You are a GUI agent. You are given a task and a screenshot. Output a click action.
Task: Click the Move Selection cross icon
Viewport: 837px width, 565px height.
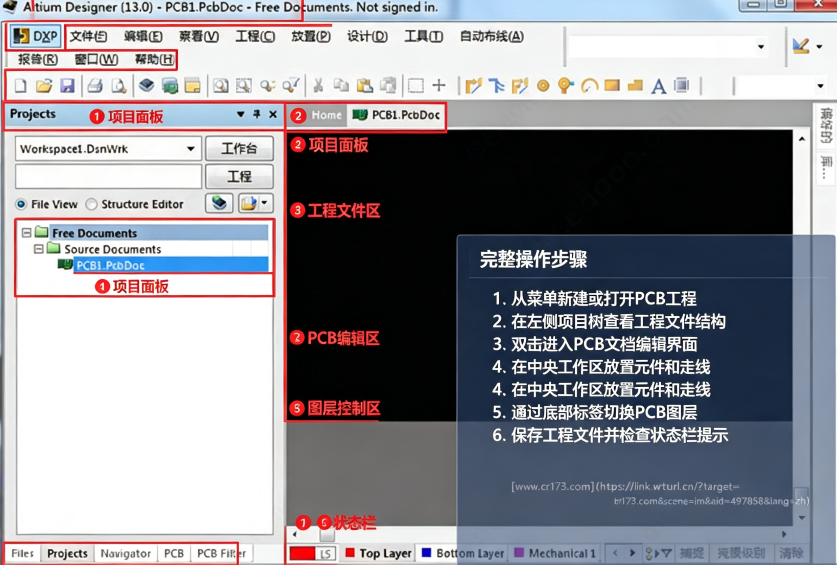coord(439,85)
